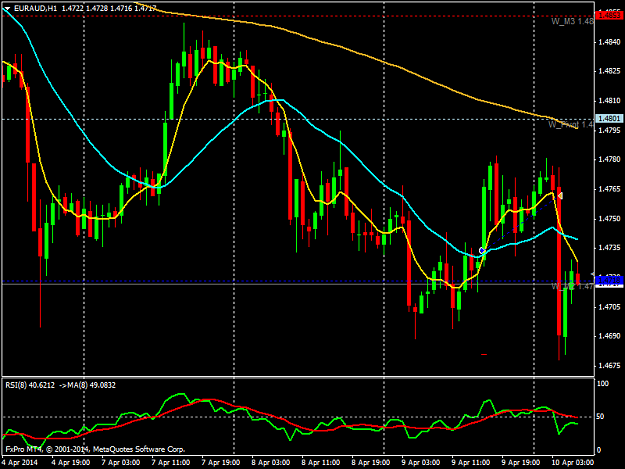Select the orange trade exit arrow marker

click(560, 196)
